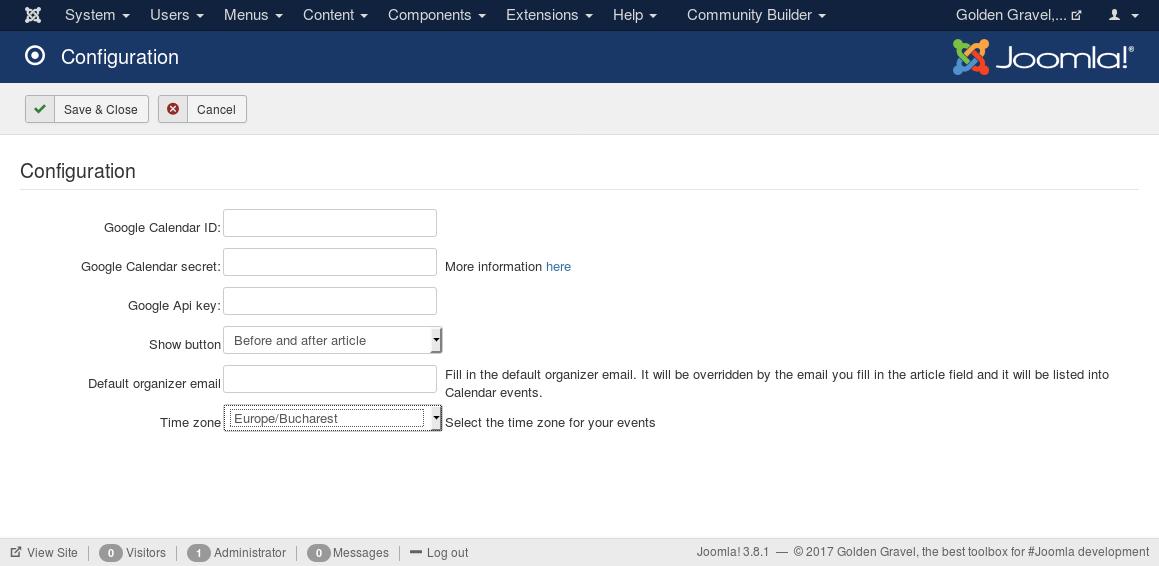Click the red X Cancel icon
The height and width of the screenshot is (566, 1159).
(173, 109)
